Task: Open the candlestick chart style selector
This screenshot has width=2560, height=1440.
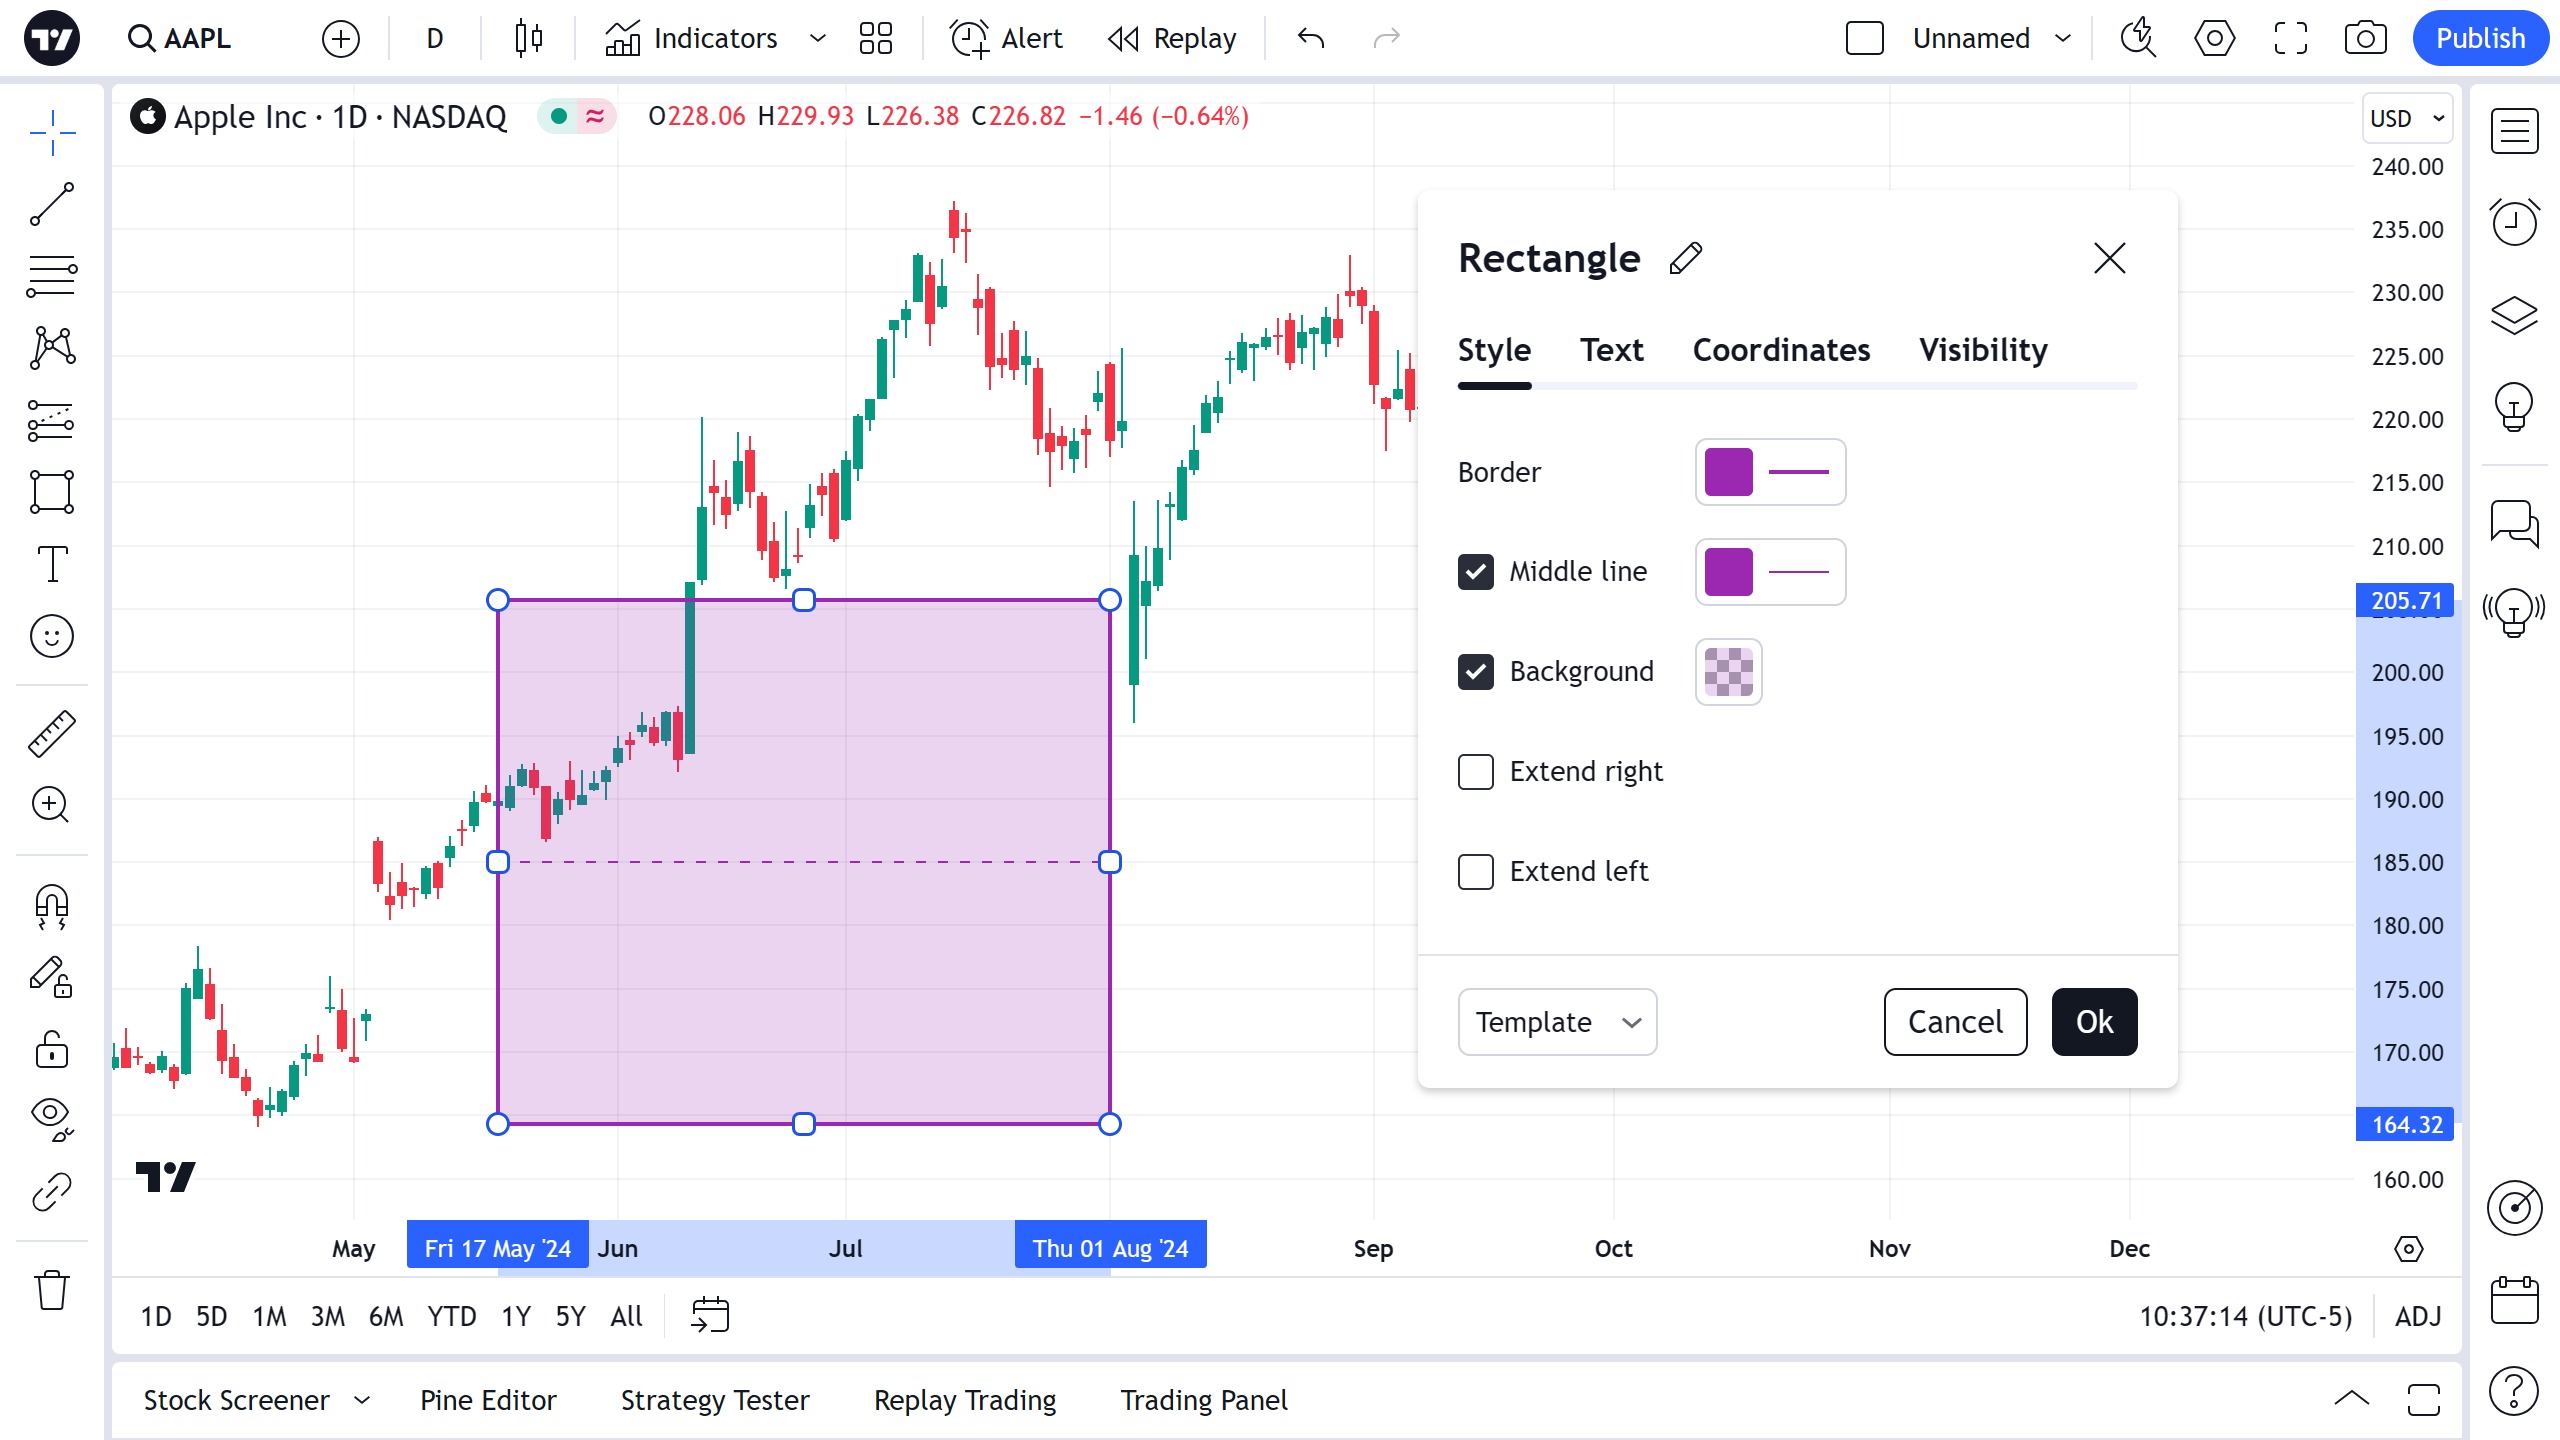Action: pyautogui.click(x=528, y=39)
